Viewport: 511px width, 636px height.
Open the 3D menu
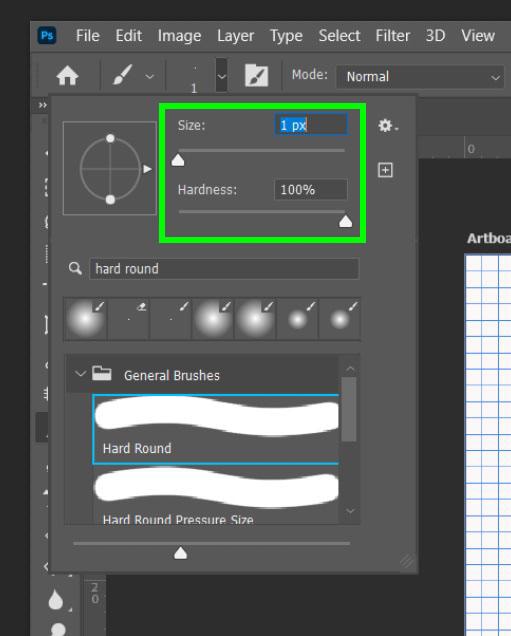[435, 36]
